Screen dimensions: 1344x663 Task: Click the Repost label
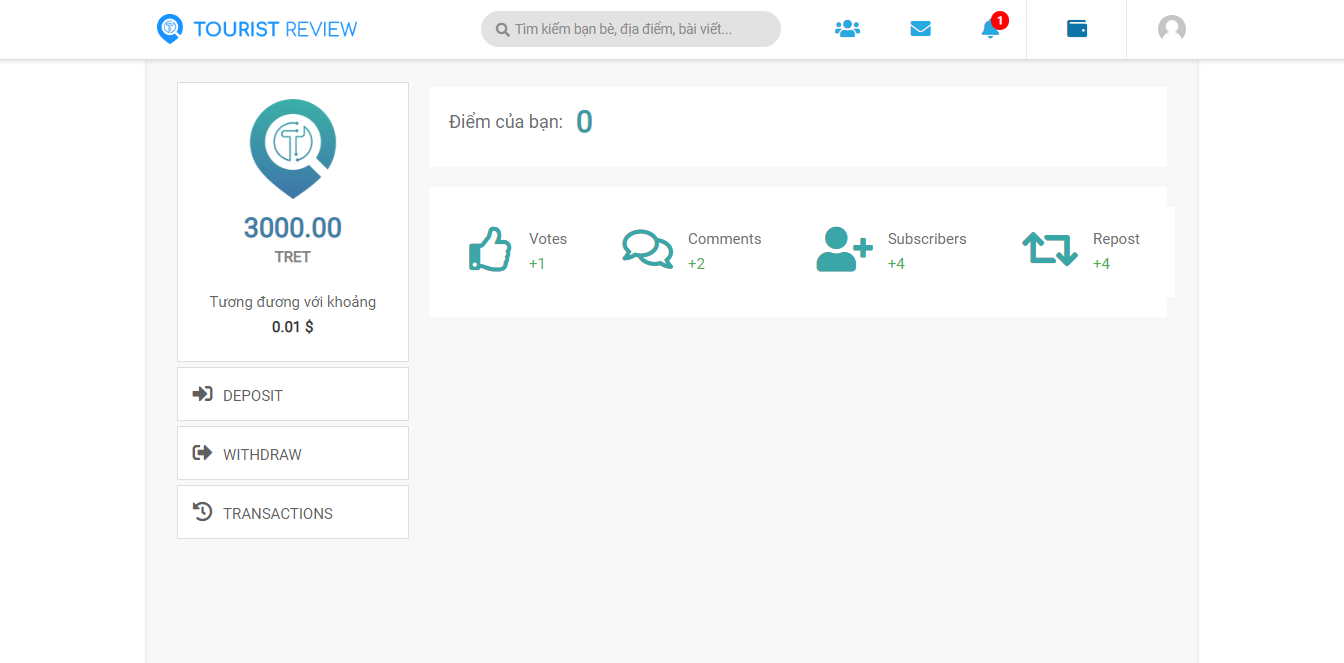(x=1116, y=239)
